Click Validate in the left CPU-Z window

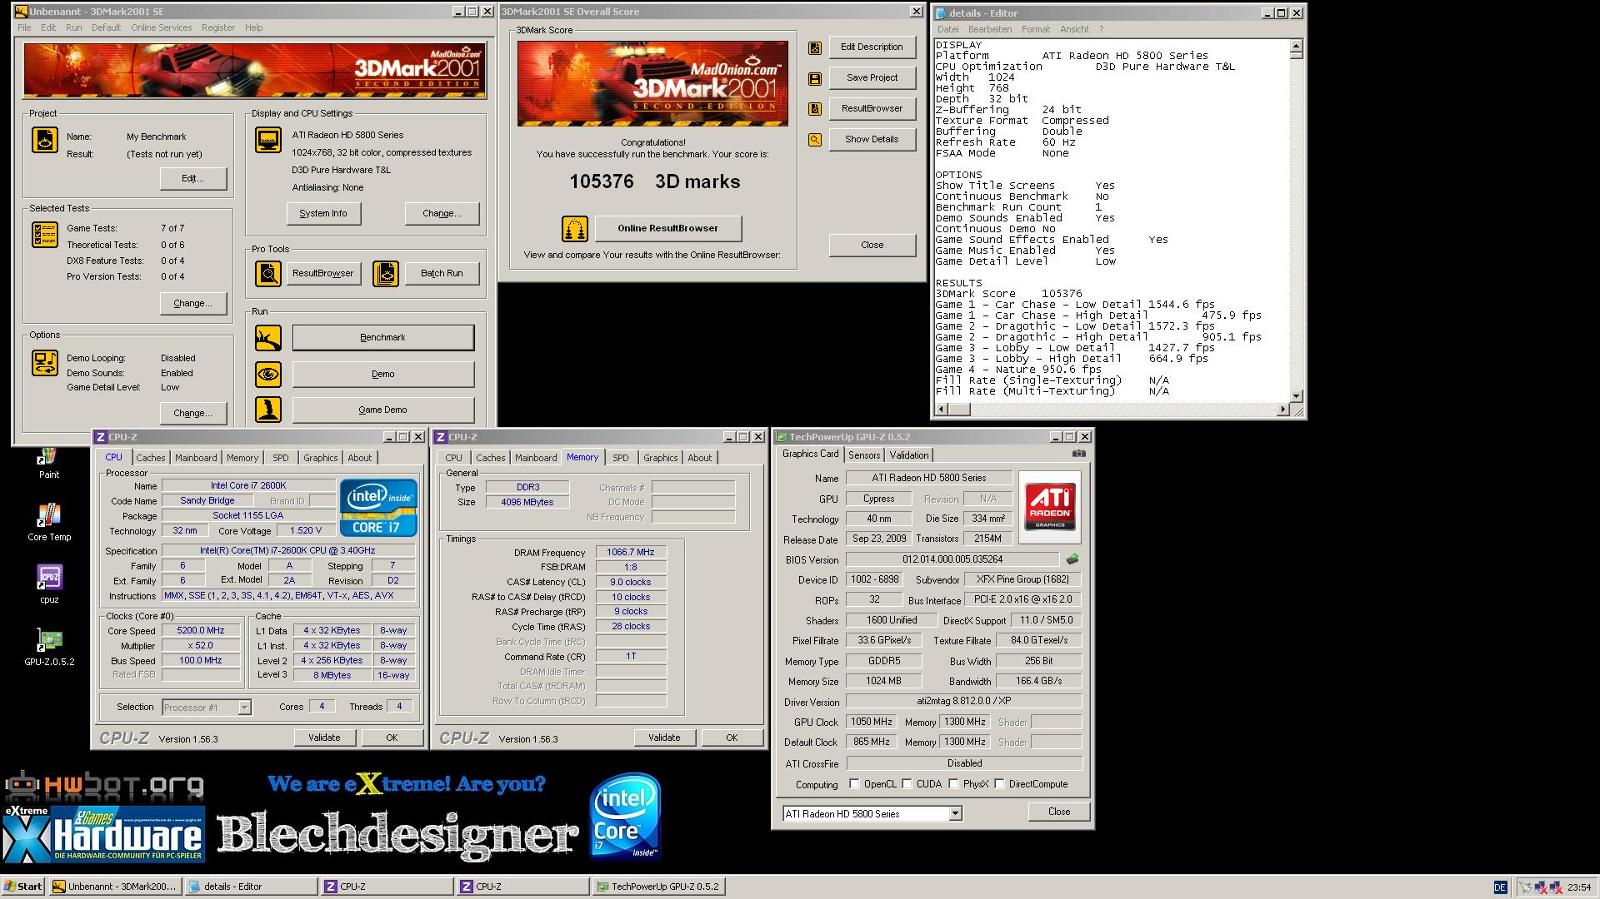tap(324, 738)
